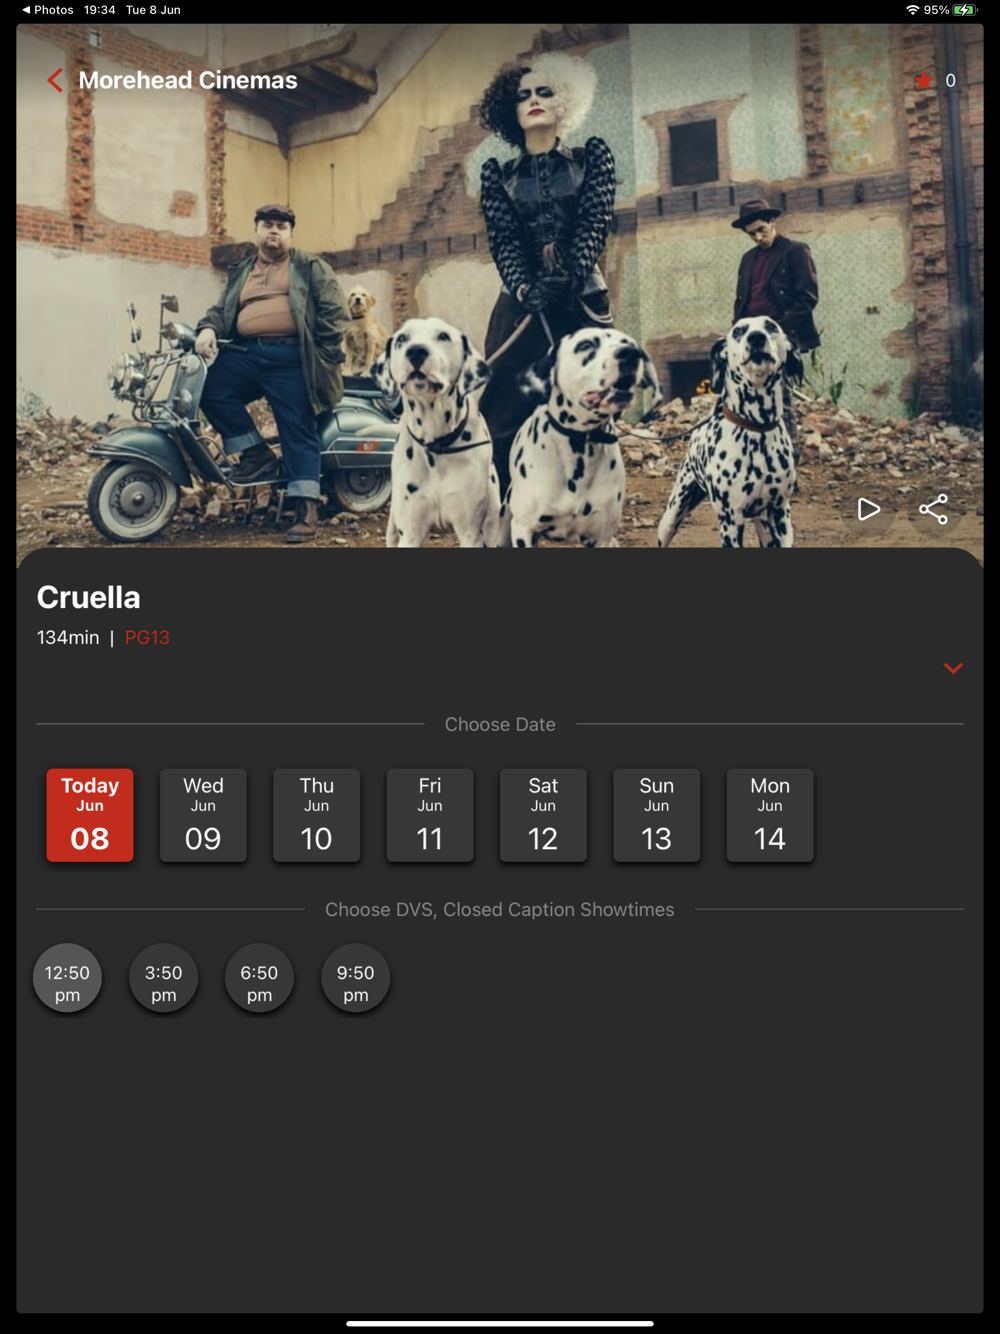Pick Fri Jun 11 date

430,815
